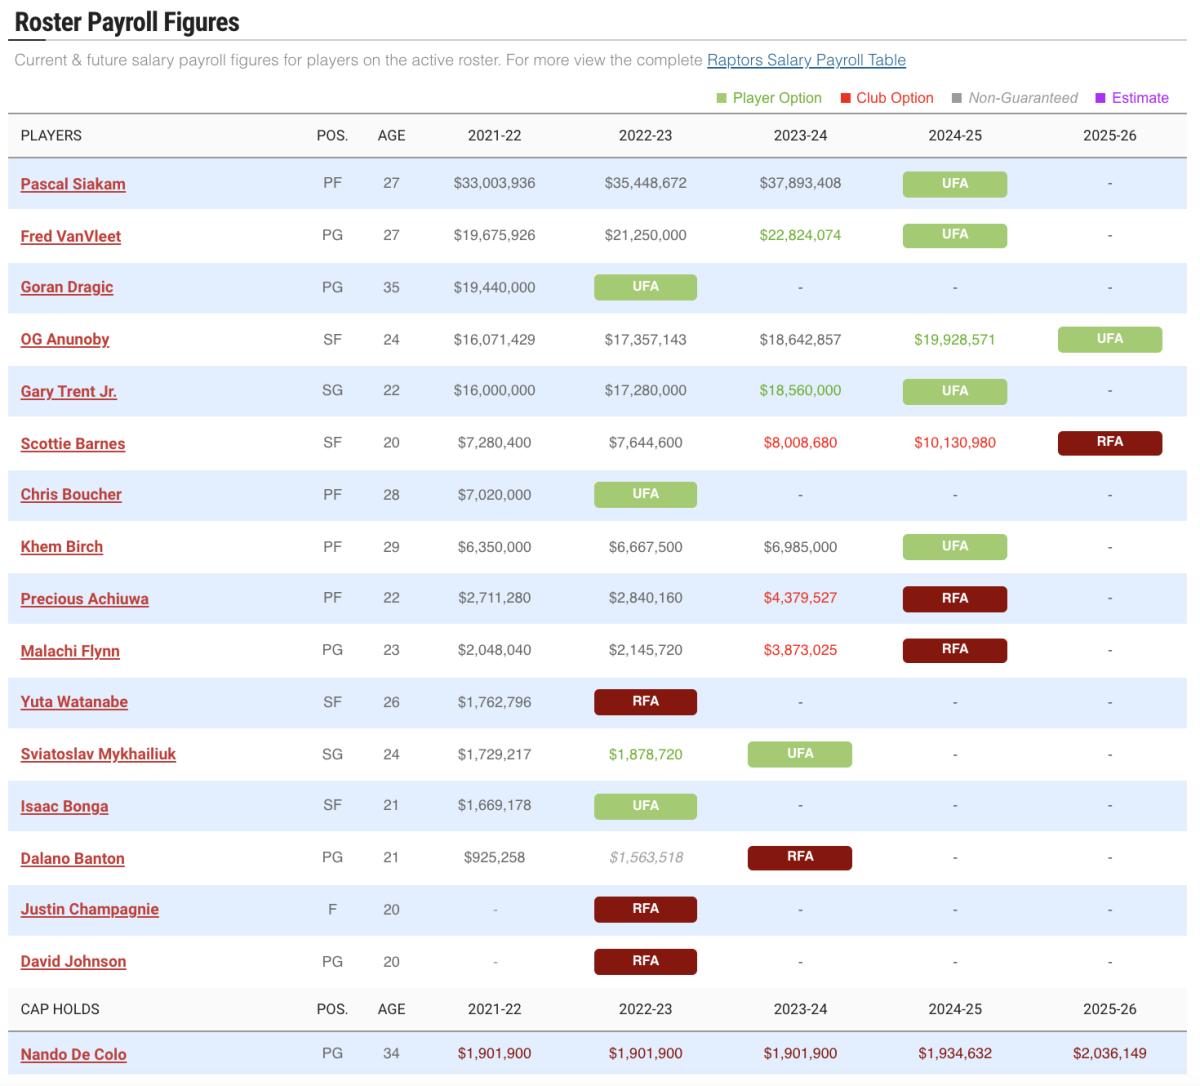The height and width of the screenshot is (1086, 1200).
Task: Click the purple Estimate legend swatch
Action: pos(1101,98)
